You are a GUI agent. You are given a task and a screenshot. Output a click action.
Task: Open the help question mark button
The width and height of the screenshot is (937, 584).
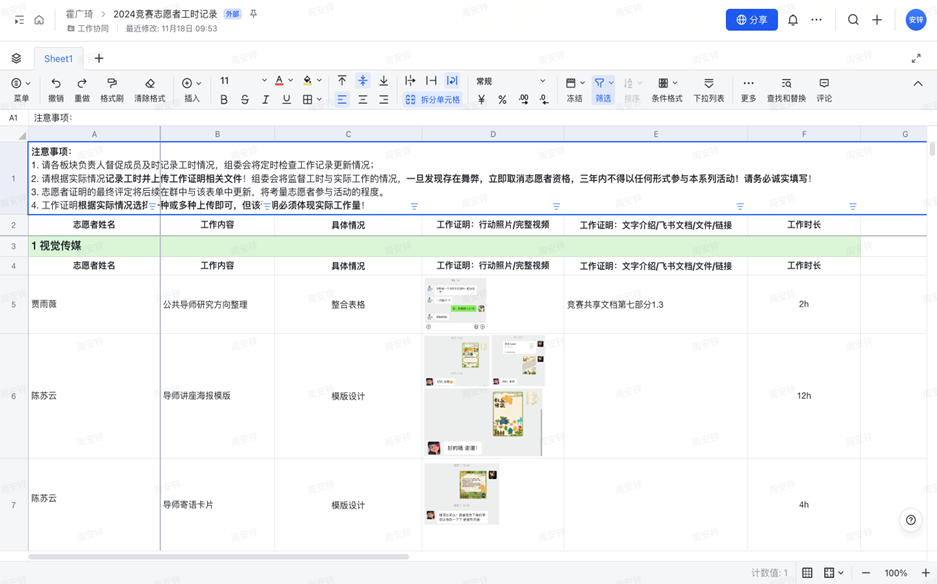pos(911,520)
